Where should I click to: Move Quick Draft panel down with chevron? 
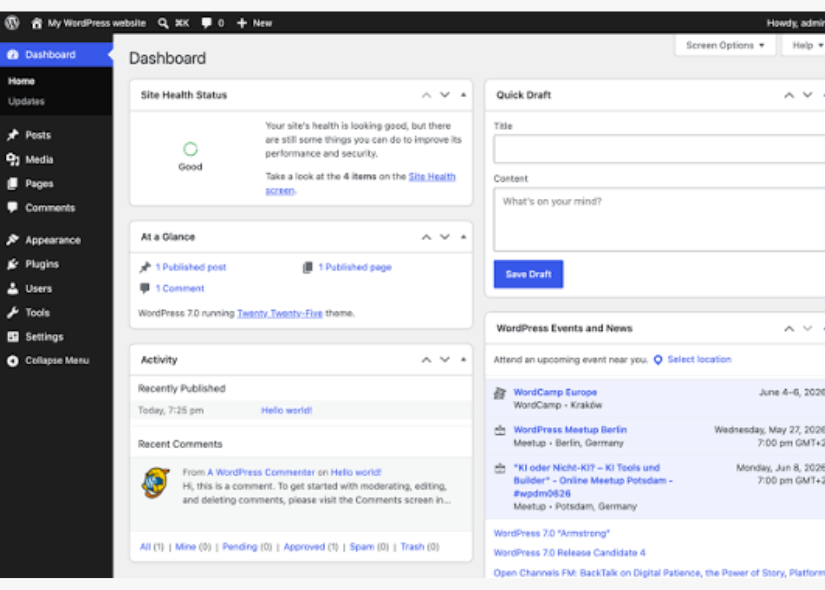[807, 95]
